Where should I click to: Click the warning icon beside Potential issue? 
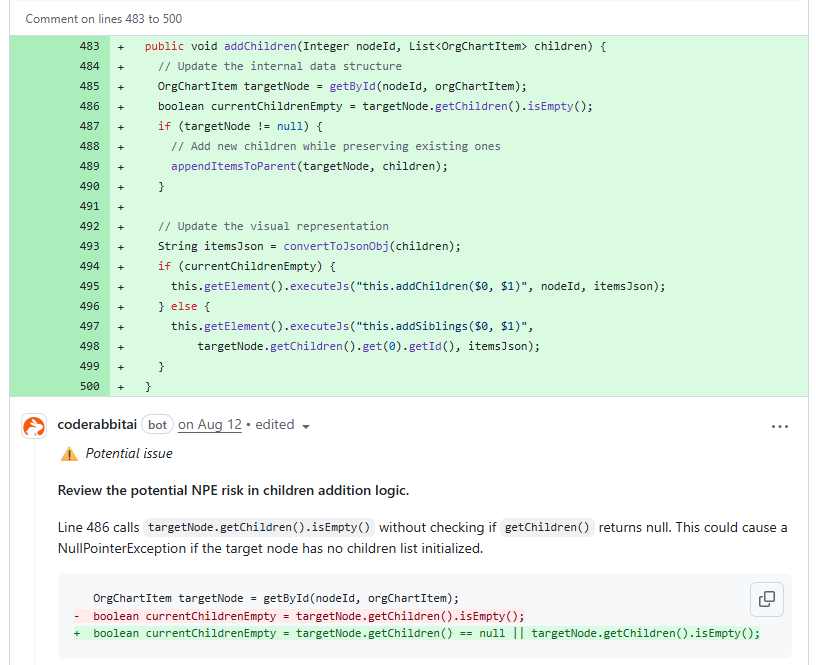point(69,454)
